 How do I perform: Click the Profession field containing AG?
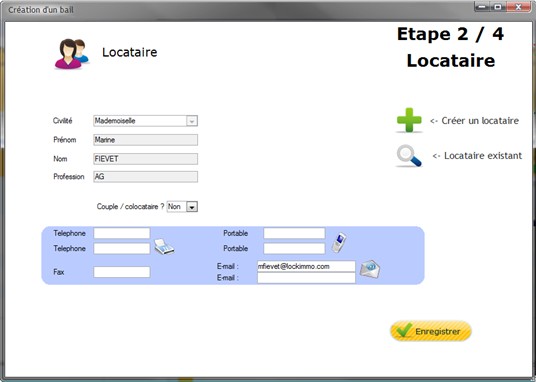(145, 177)
